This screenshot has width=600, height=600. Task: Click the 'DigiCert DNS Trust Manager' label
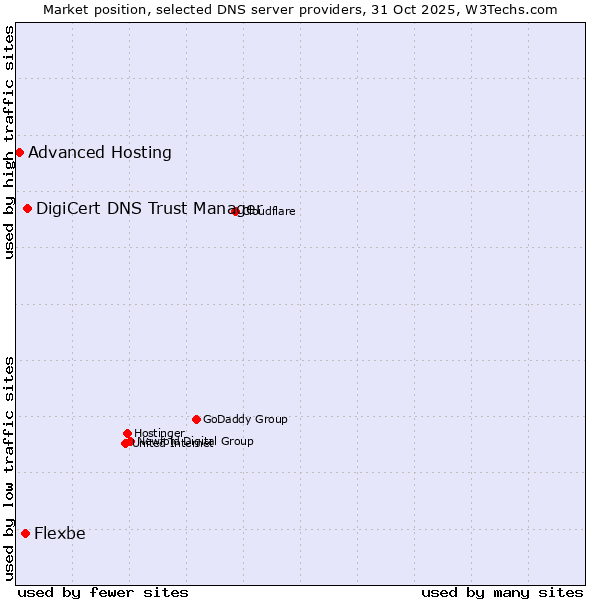pyautogui.click(x=148, y=208)
